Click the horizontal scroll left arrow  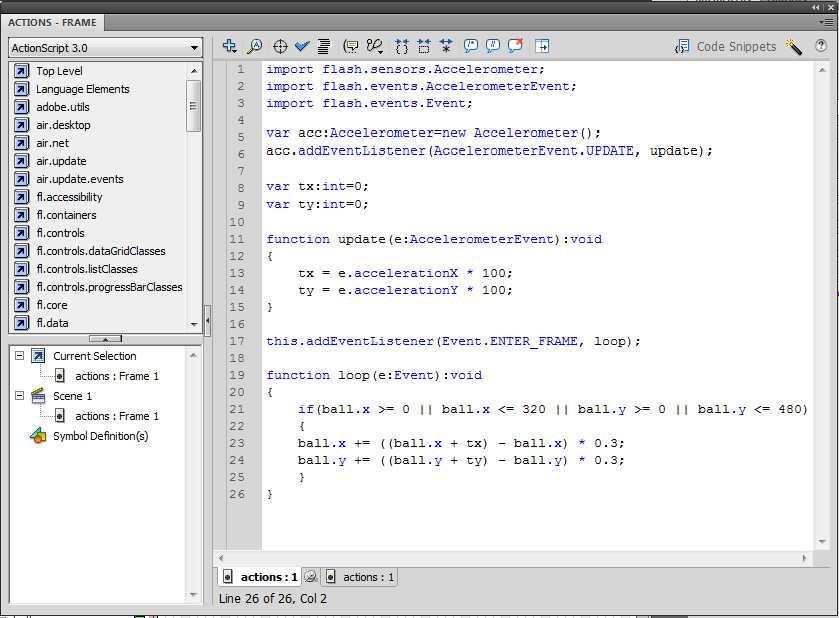(x=221, y=558)
